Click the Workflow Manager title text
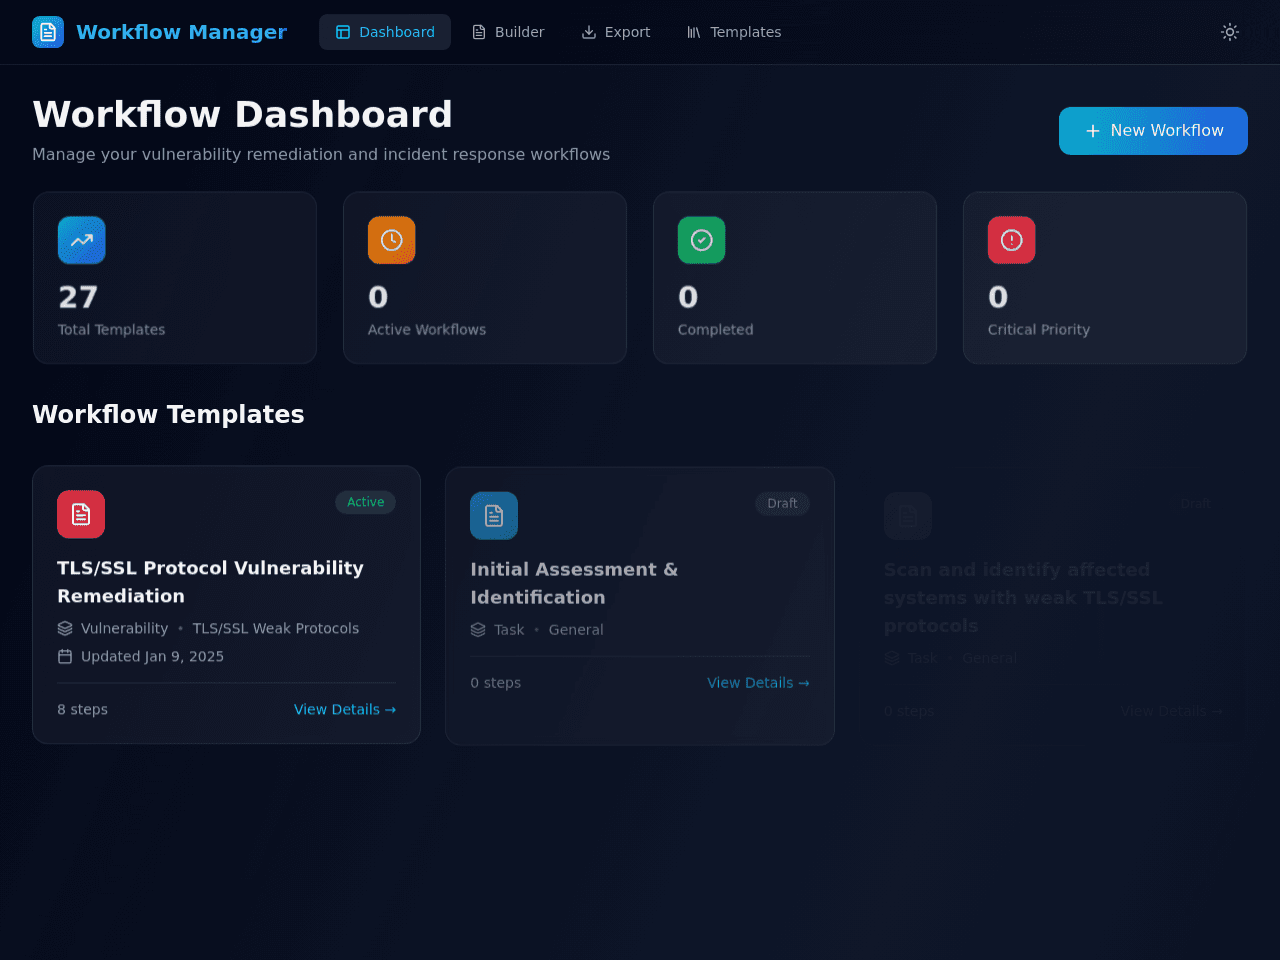The height and width of the screenshot is (960, 1280). click(182, 32)
